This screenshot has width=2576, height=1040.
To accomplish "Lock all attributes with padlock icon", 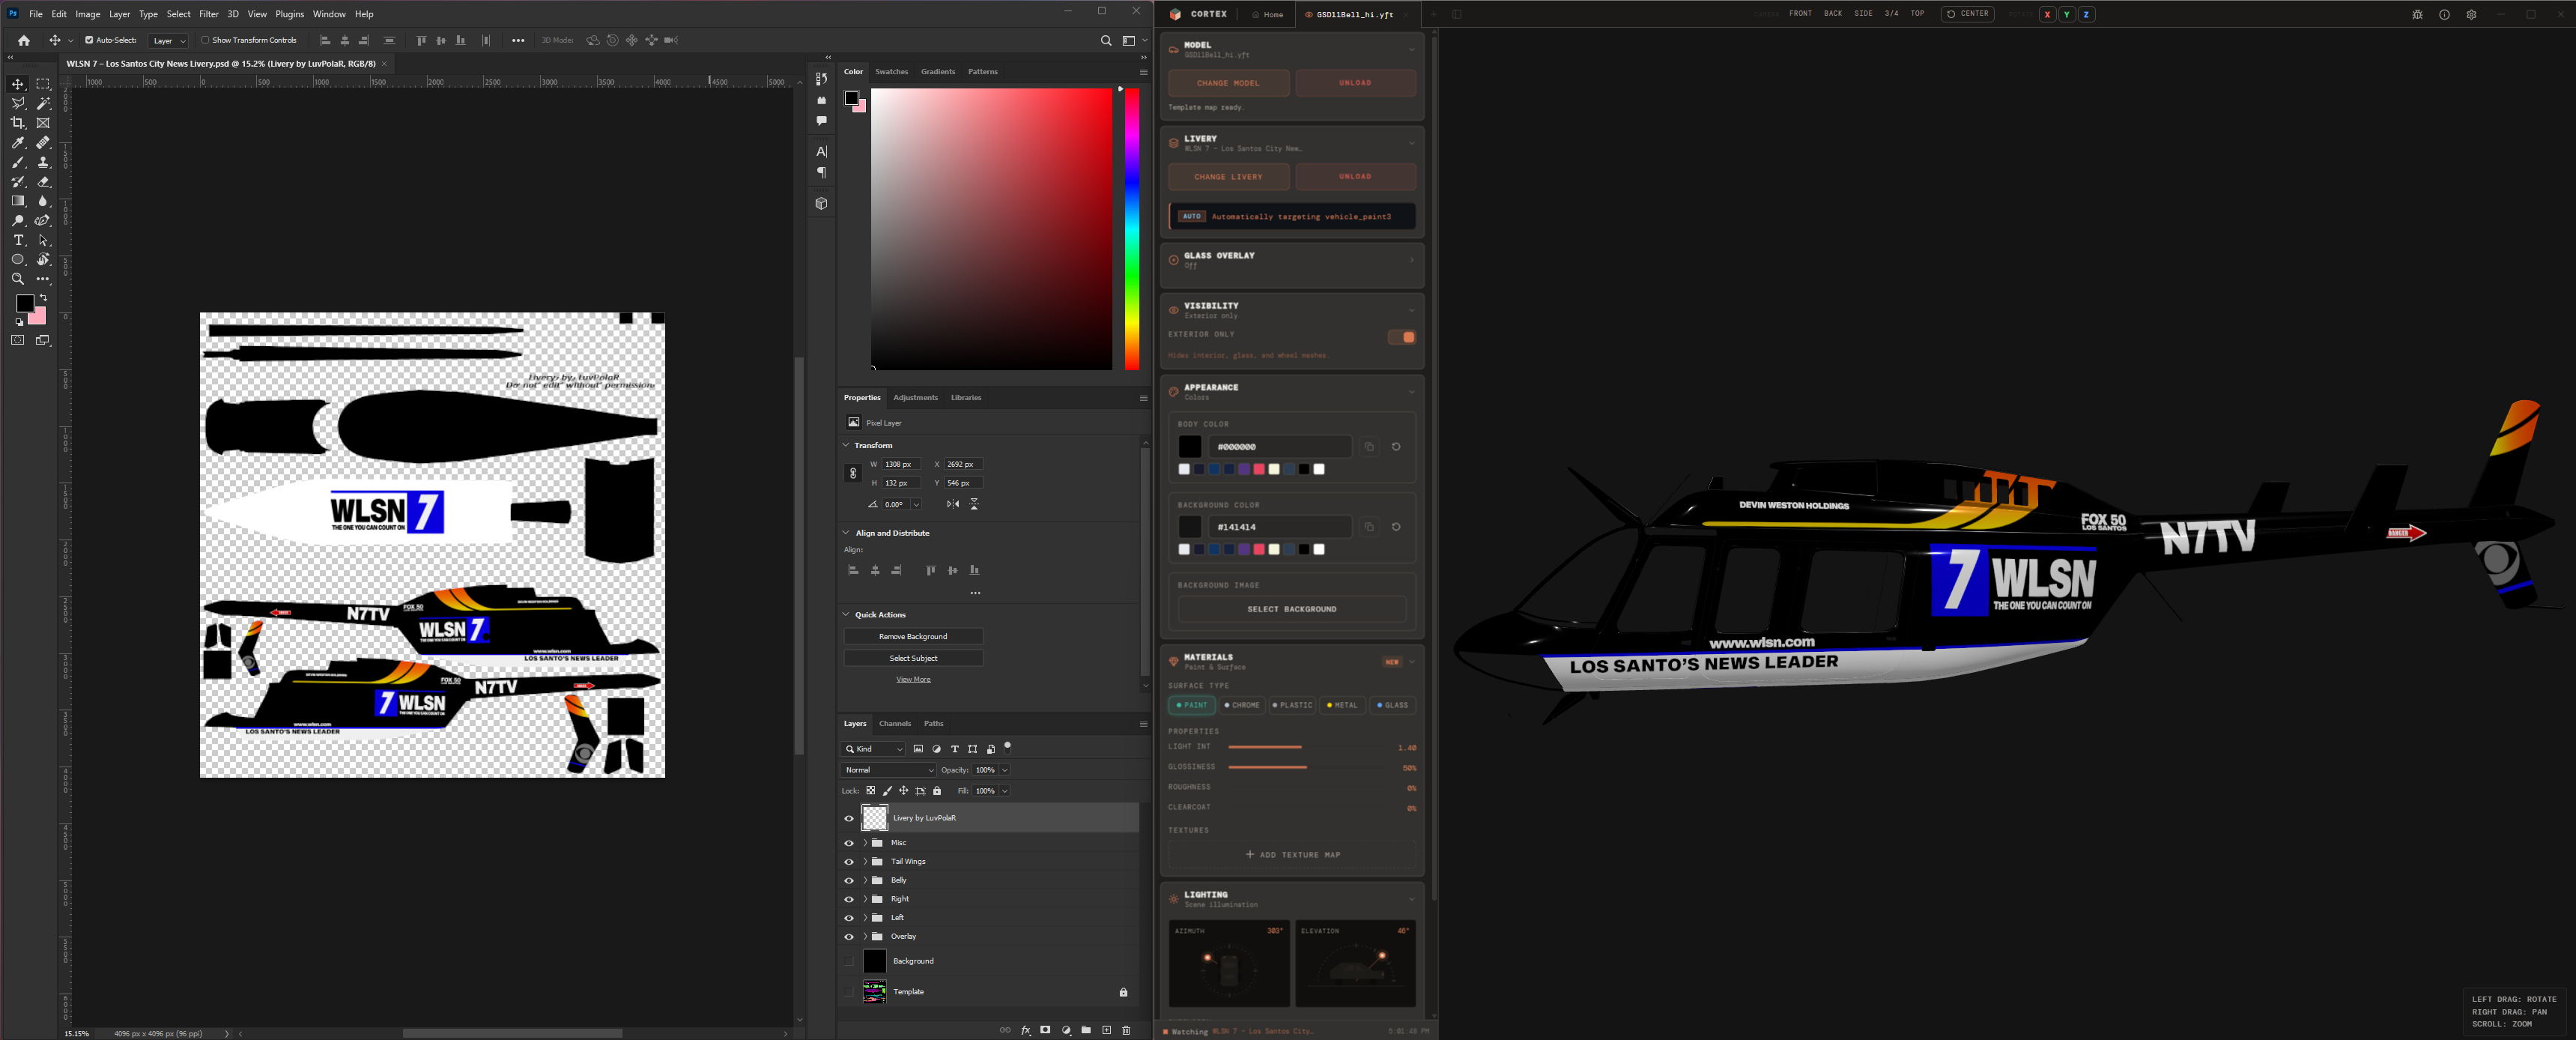I will pyautogui.click(x=937, y=791).
